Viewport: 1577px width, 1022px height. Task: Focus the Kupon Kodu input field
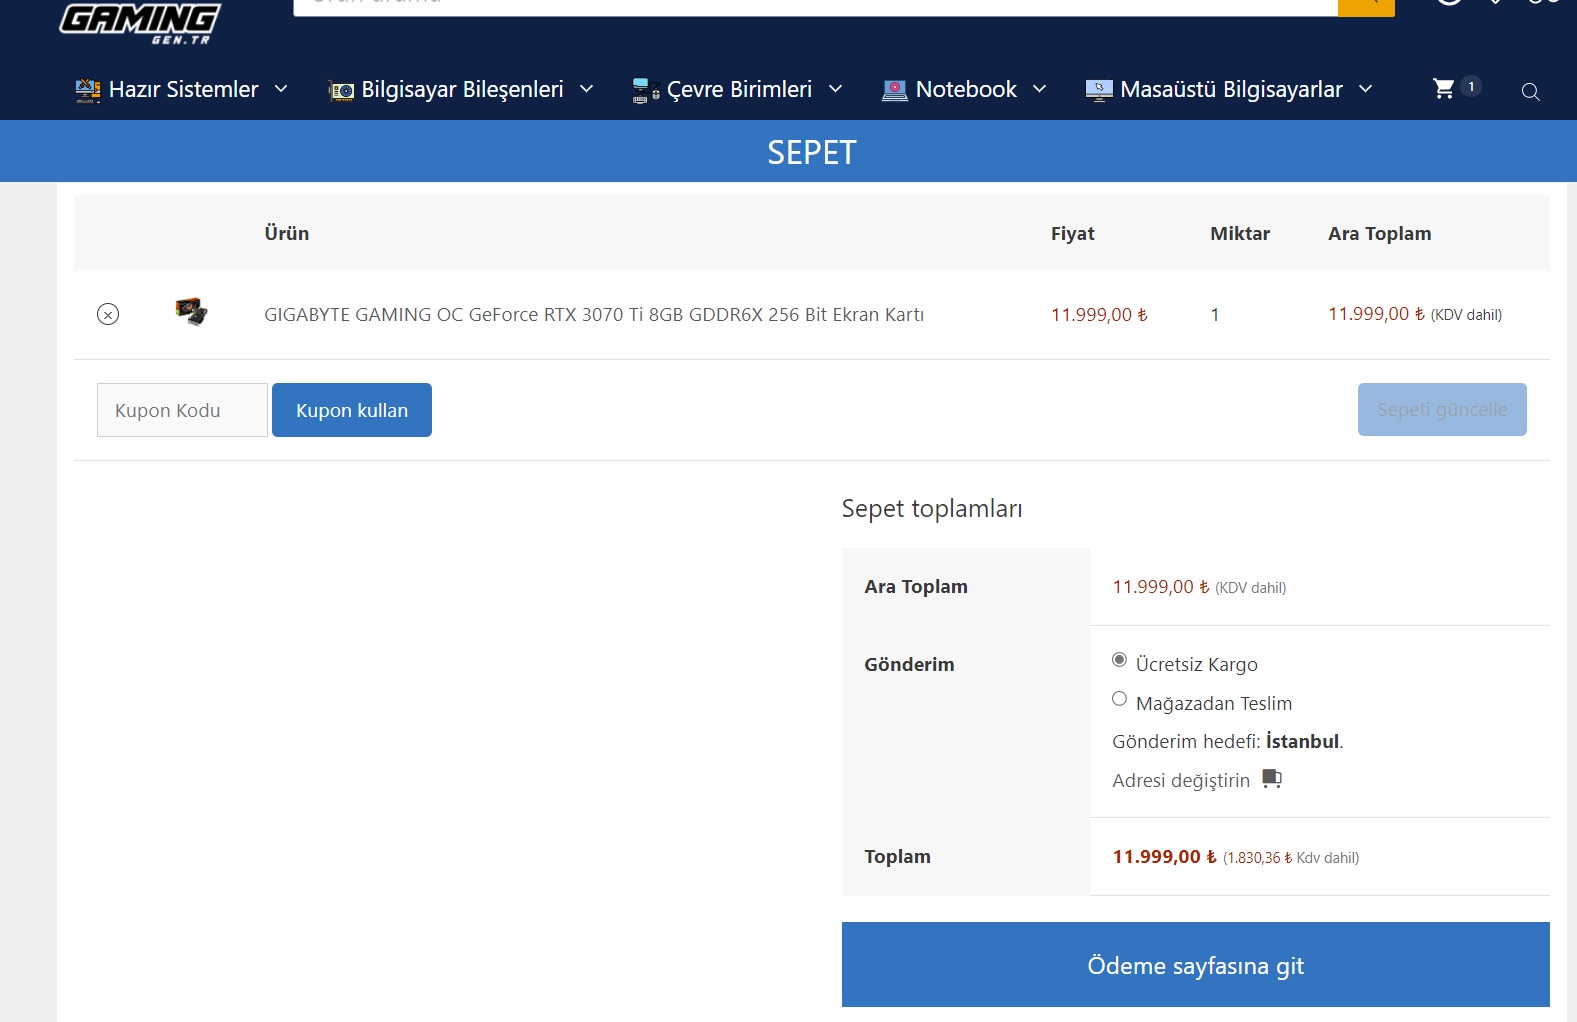point(182,410)
